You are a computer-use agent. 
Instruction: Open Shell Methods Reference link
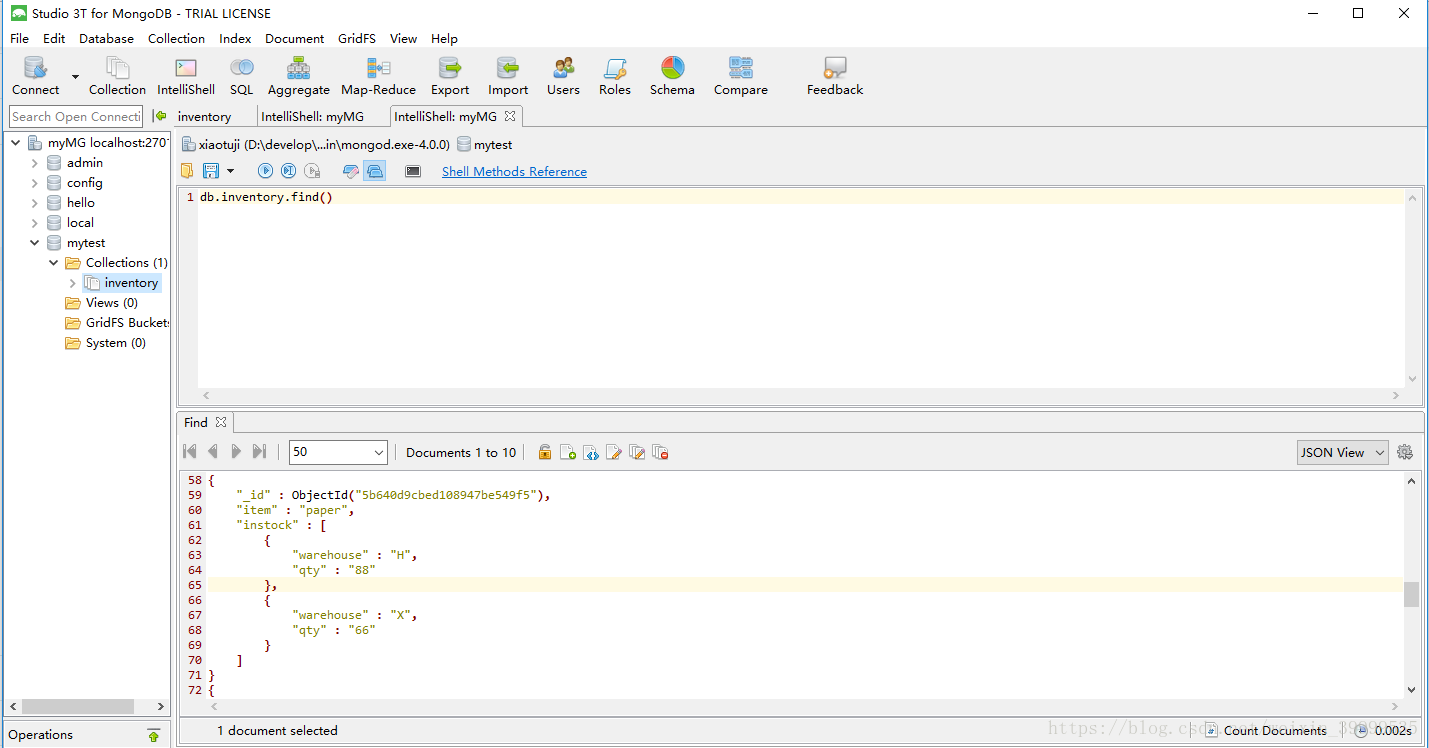pyautogui.click(x=514, y=172)
